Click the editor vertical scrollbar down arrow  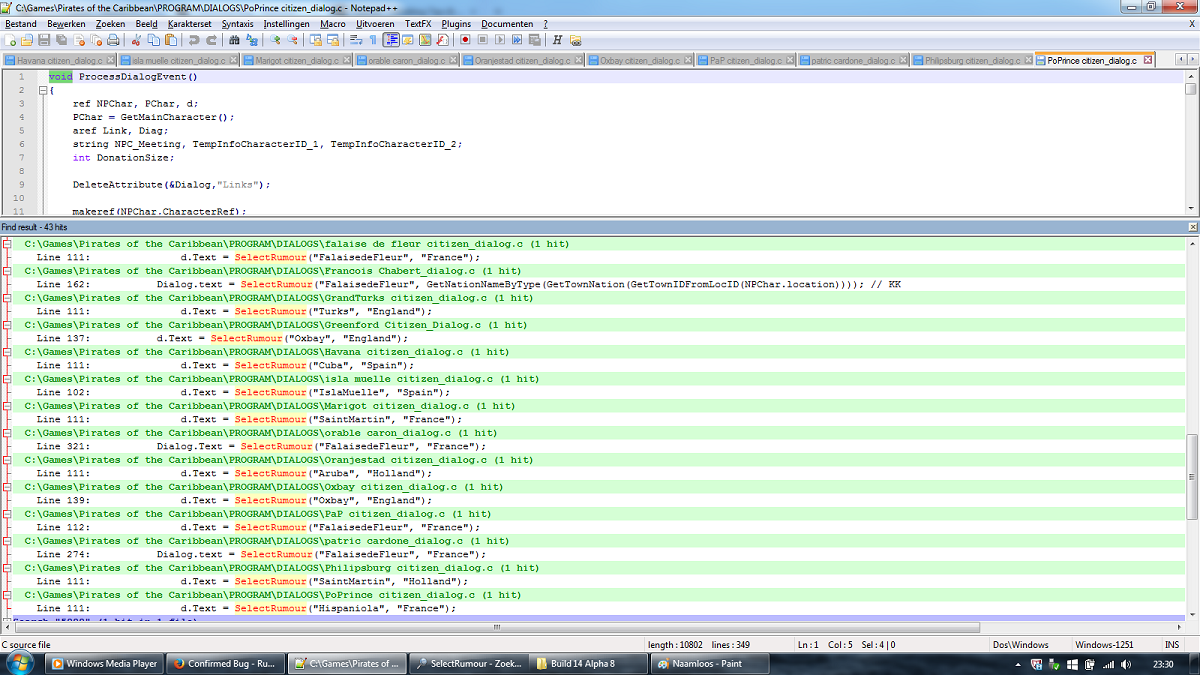[1191, 208]
